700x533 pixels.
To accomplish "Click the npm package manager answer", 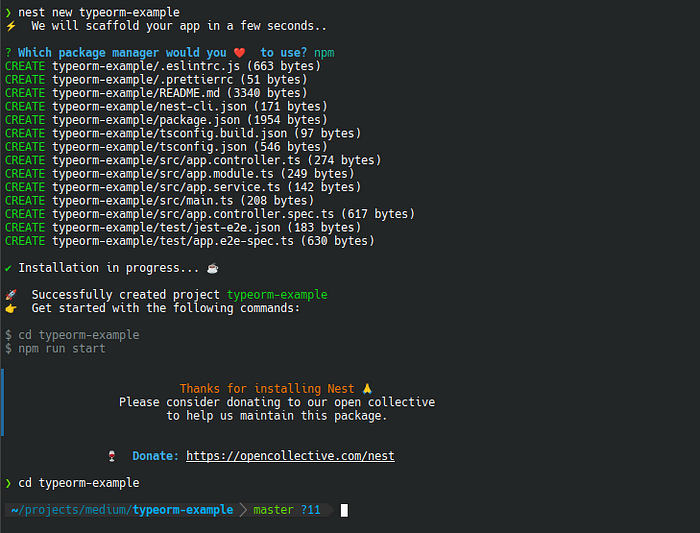I will click(324, 53).
